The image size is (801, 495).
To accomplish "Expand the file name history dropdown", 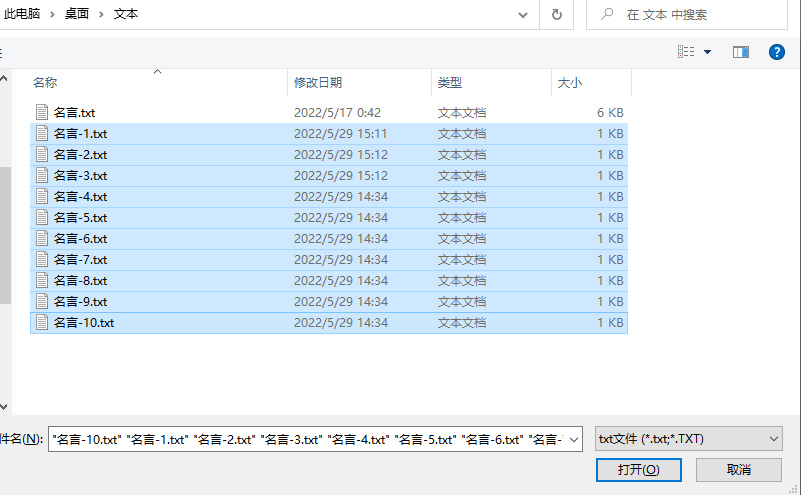I will click(574, 439).
